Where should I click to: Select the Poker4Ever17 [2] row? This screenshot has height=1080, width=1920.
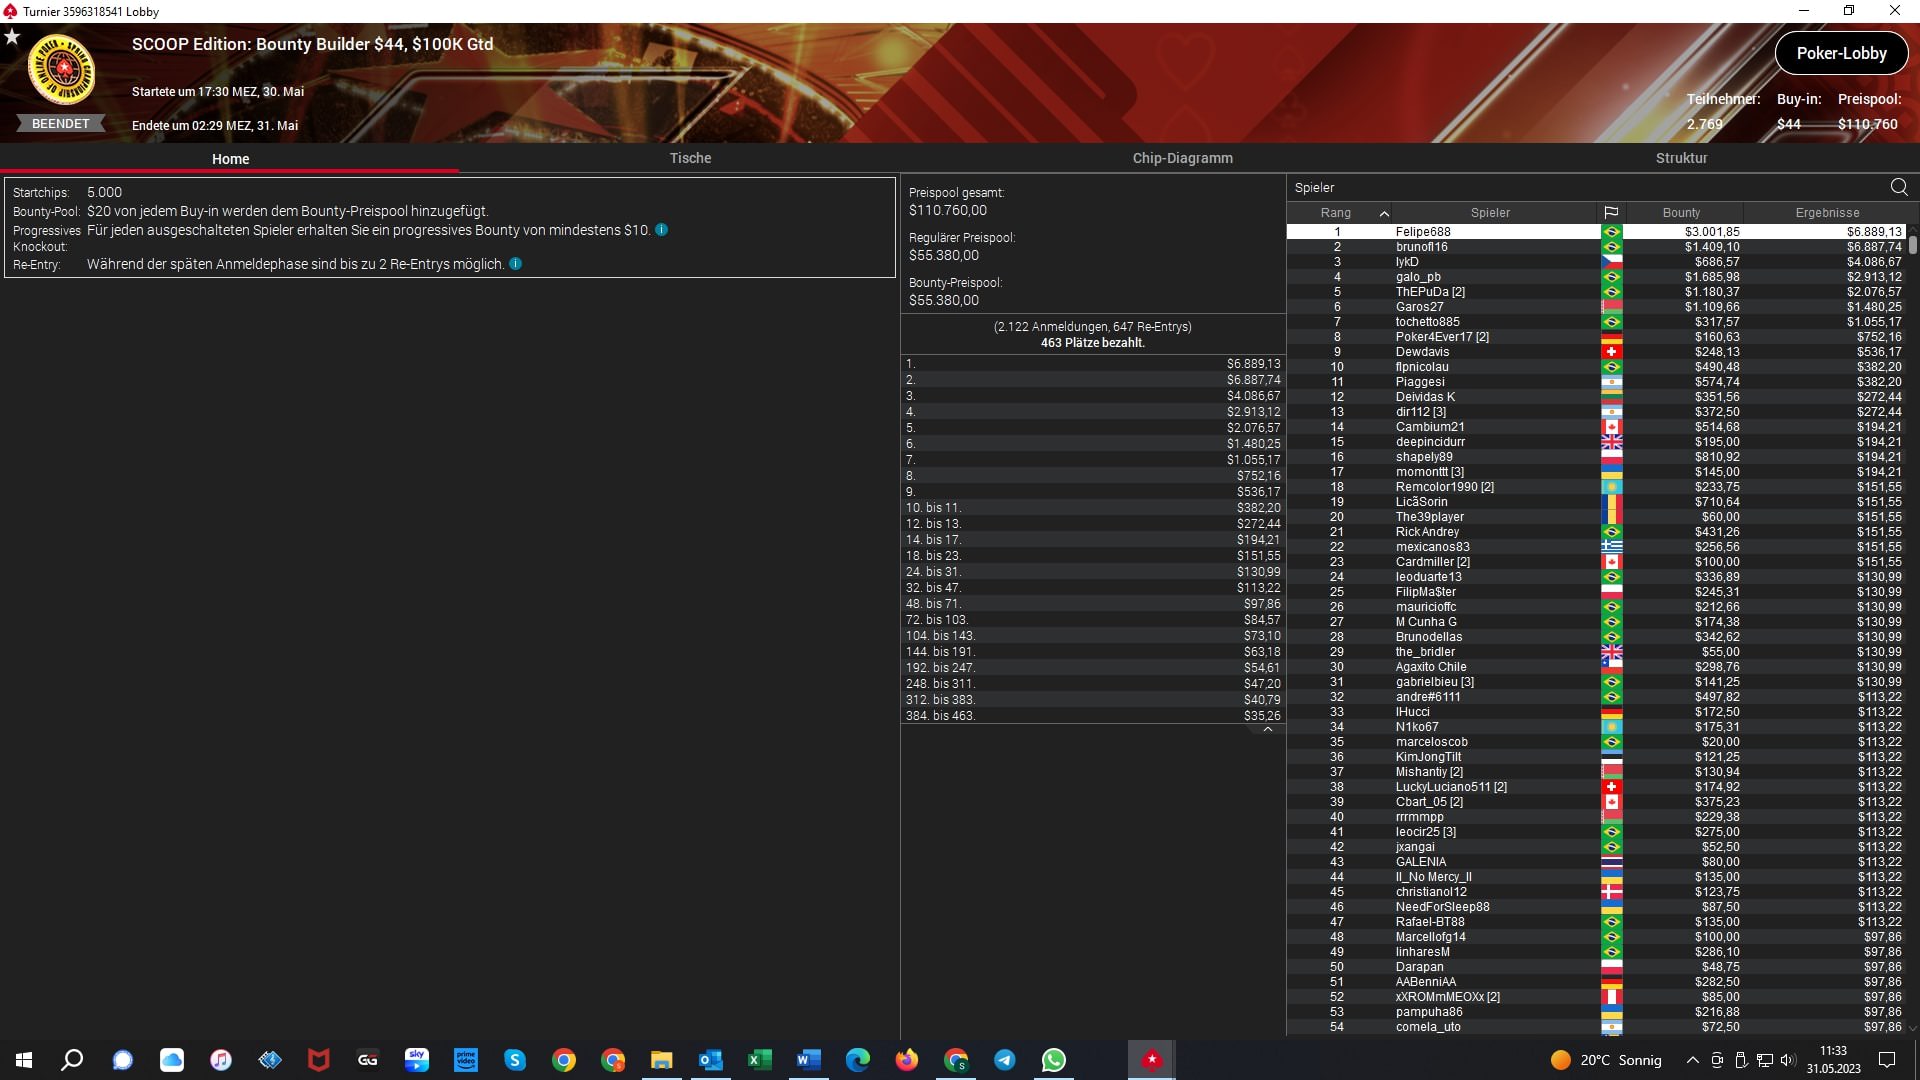1597,337
